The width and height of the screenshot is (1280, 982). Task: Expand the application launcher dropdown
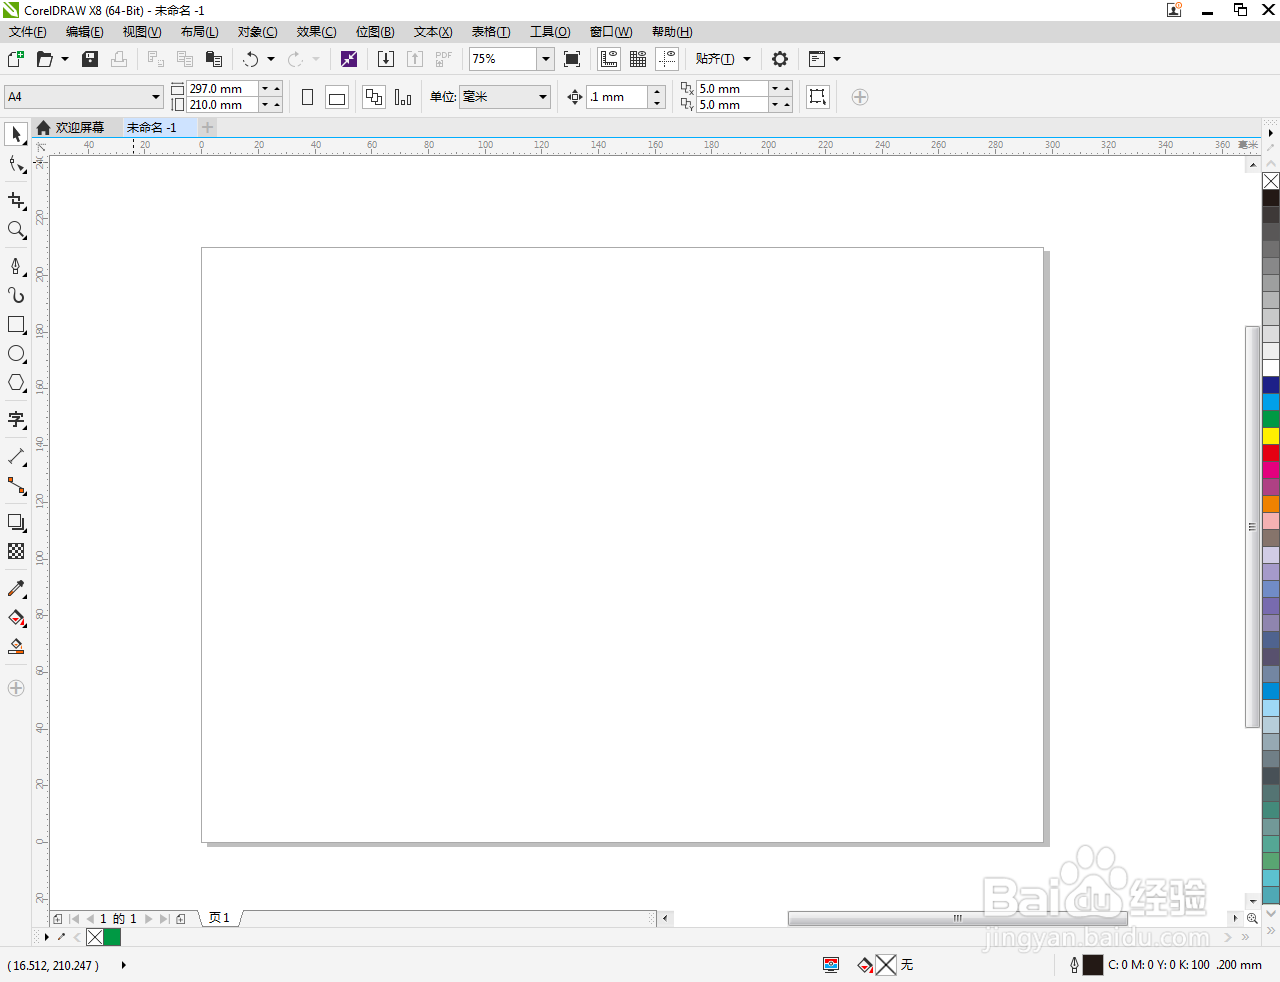click(x=837, y=59)
